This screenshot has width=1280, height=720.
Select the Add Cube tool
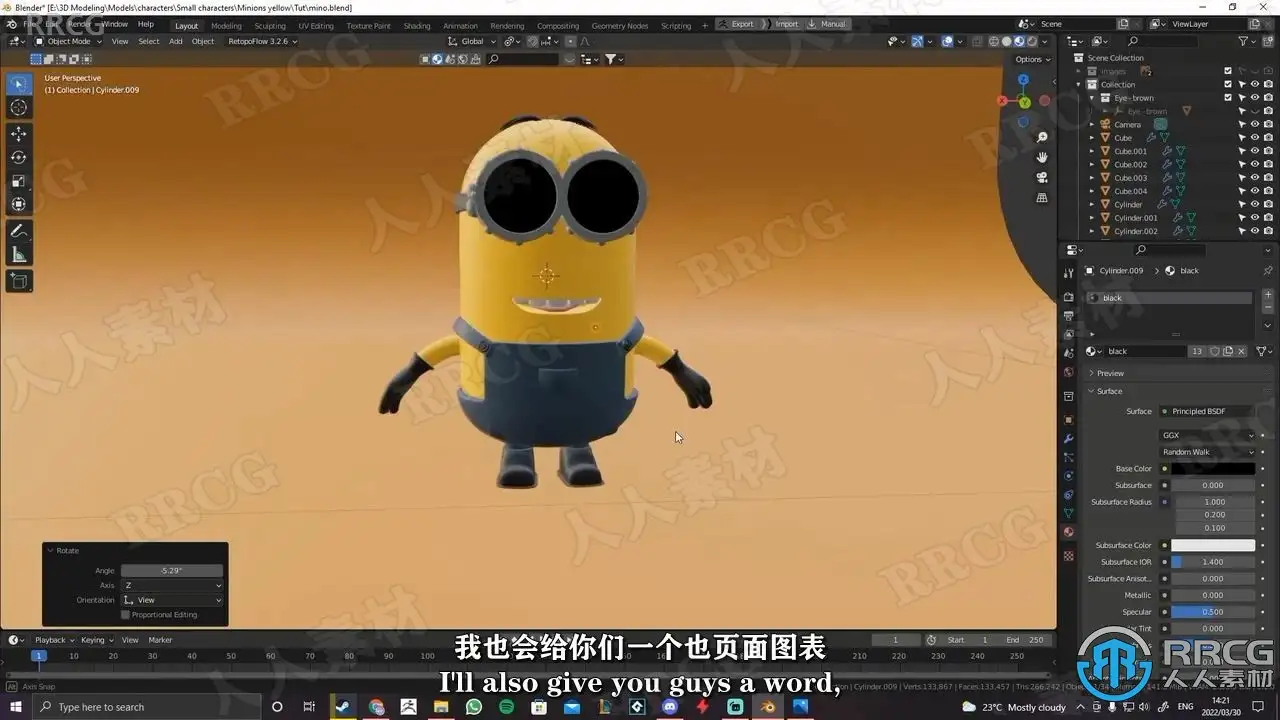(x=19, y=281)
